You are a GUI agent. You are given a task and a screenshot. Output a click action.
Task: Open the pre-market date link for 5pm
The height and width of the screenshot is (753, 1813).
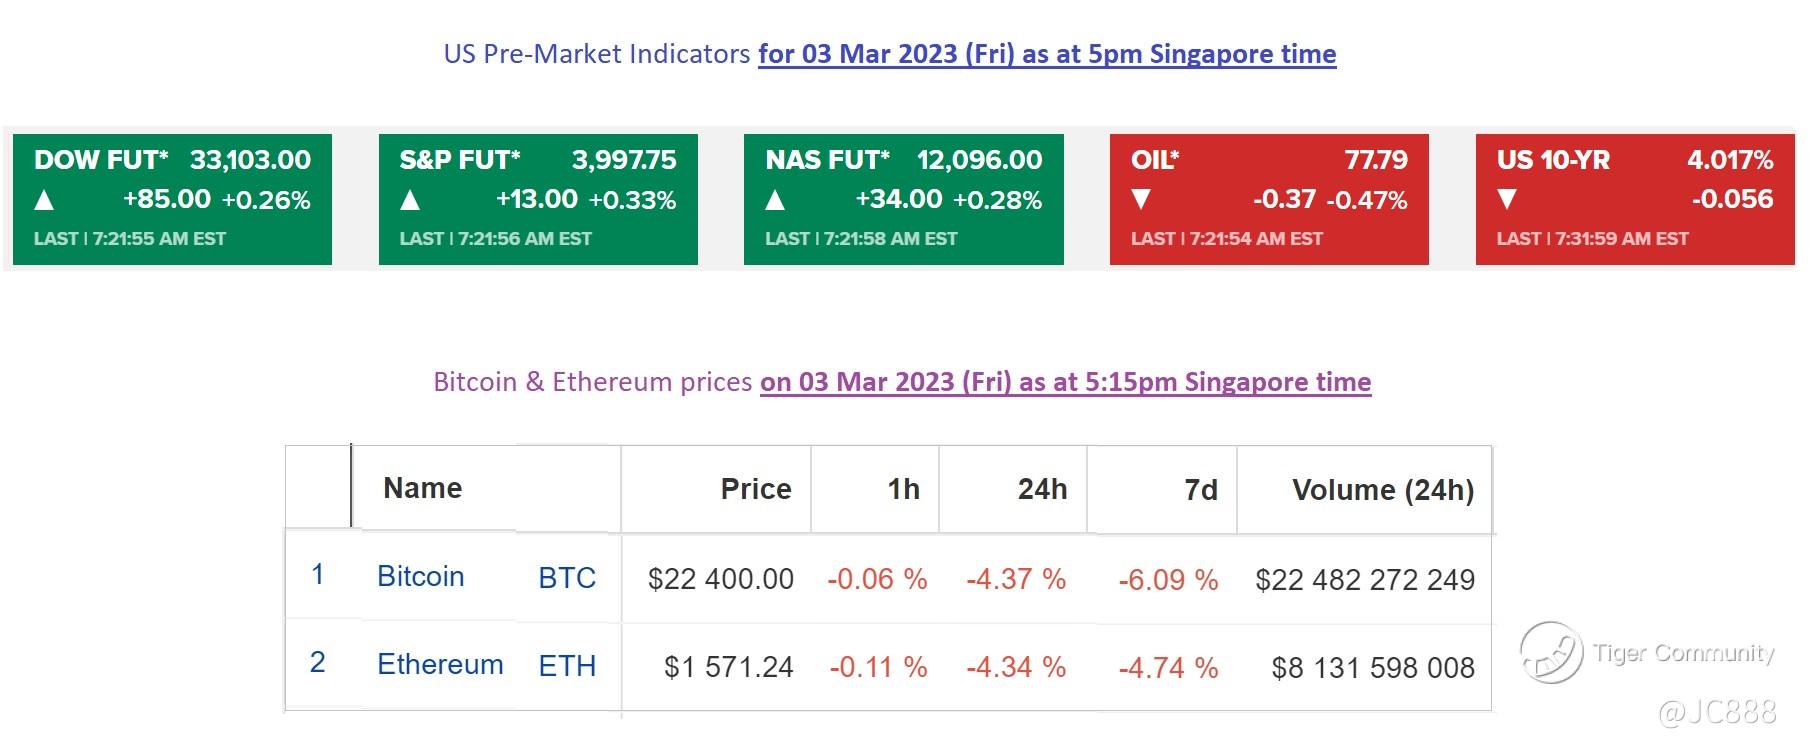pos(1046,54)
